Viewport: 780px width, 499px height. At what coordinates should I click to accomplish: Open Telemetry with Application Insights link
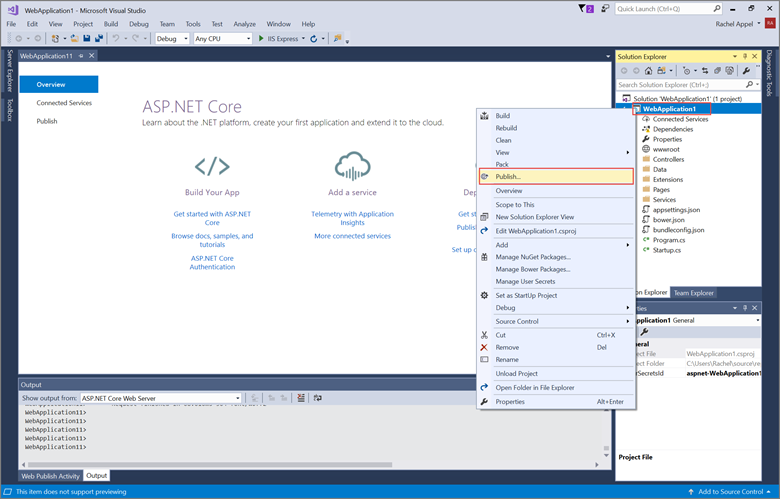point(353,218)
